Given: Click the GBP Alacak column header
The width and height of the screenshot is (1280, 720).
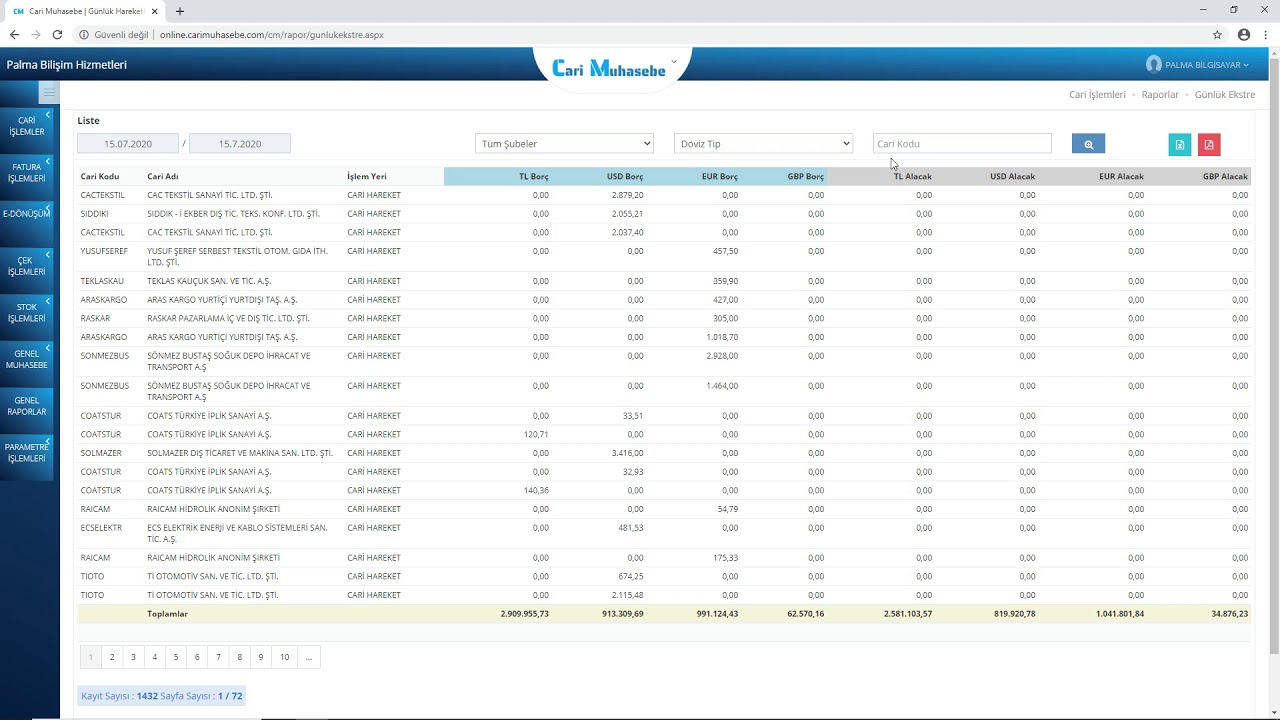Looking at the screenshot, I should [x=1225, y=177].
